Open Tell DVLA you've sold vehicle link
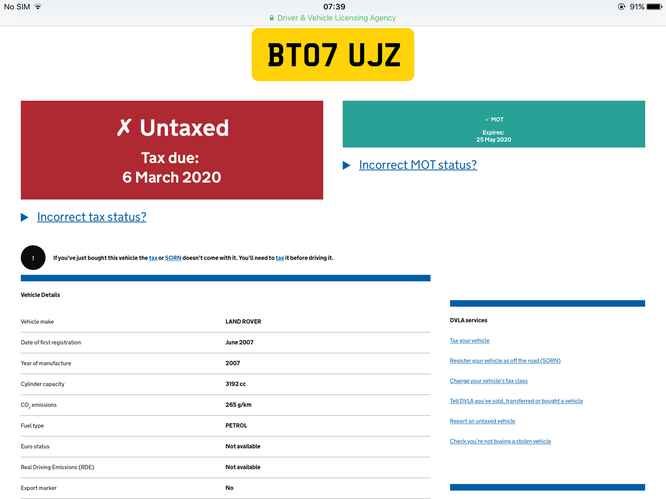Image resolution: width=666 pixels, height=499 pixels. click(516, 401)
